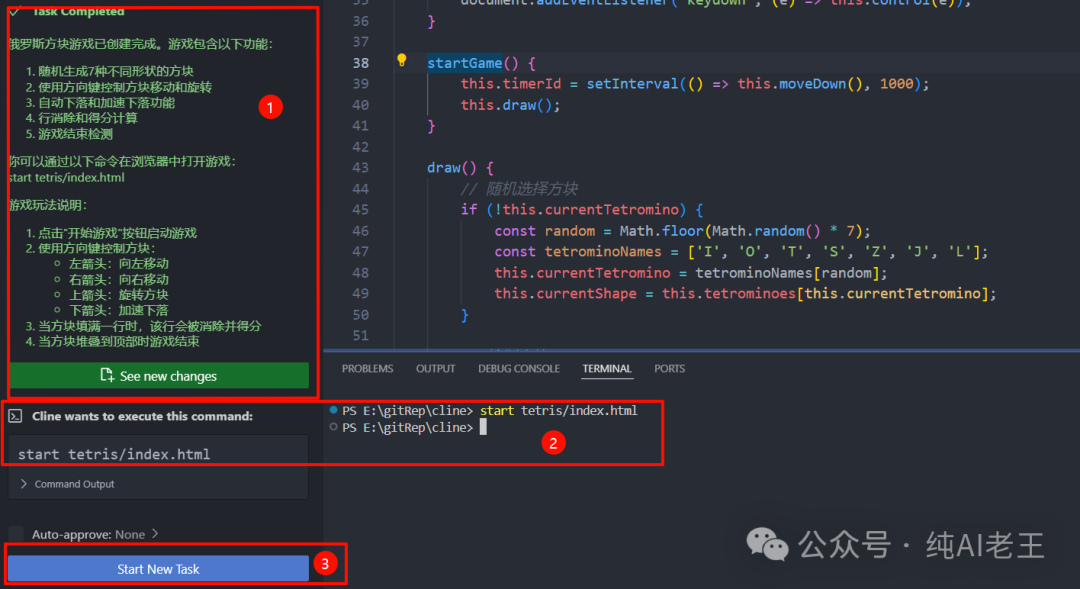Open the PORTS tab
Screen dimensions: 1080x589
pos(669,369)
